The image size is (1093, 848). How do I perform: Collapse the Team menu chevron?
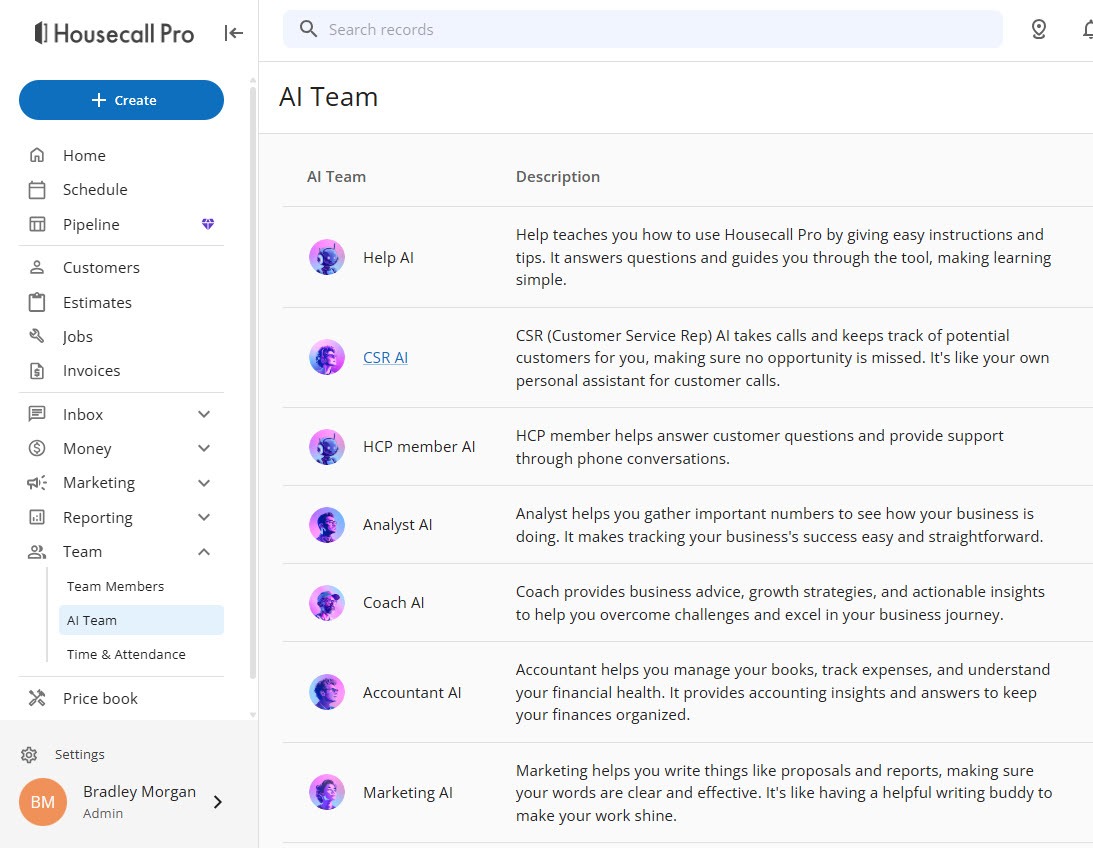204,552
